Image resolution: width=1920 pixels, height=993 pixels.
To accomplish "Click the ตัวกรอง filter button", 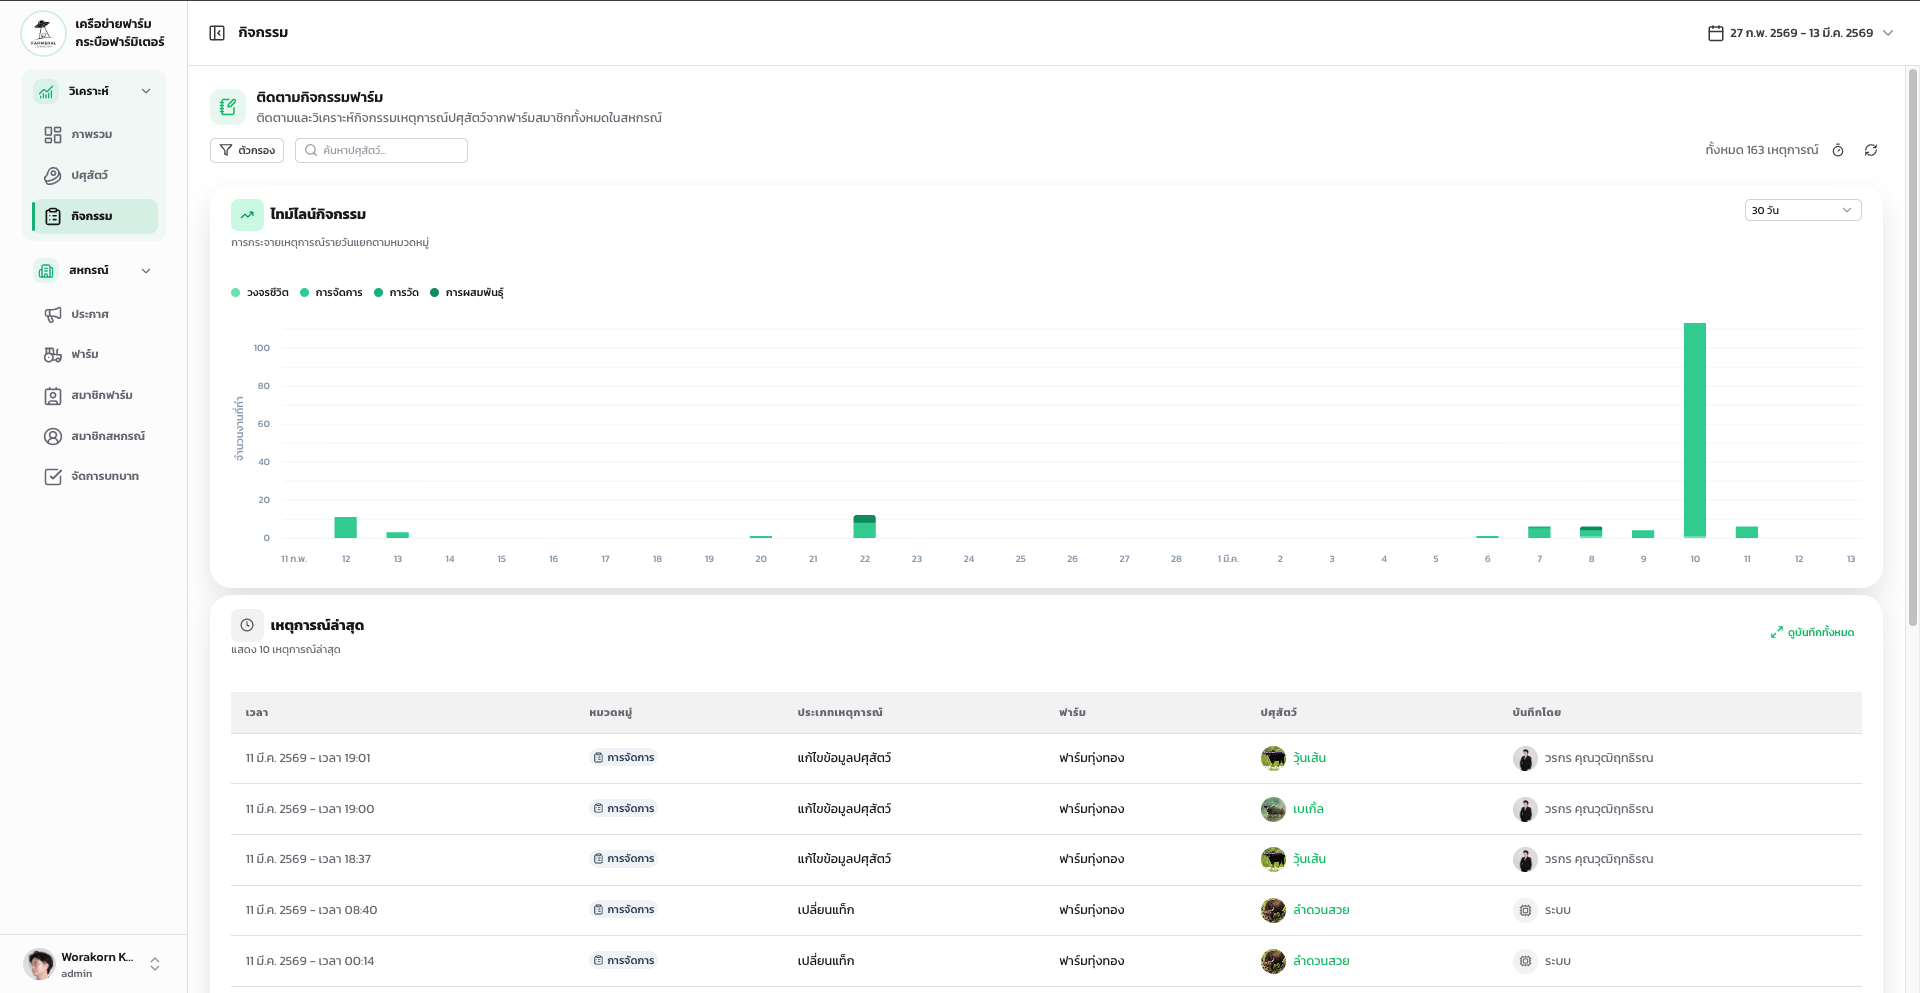I will coord(246,150).
